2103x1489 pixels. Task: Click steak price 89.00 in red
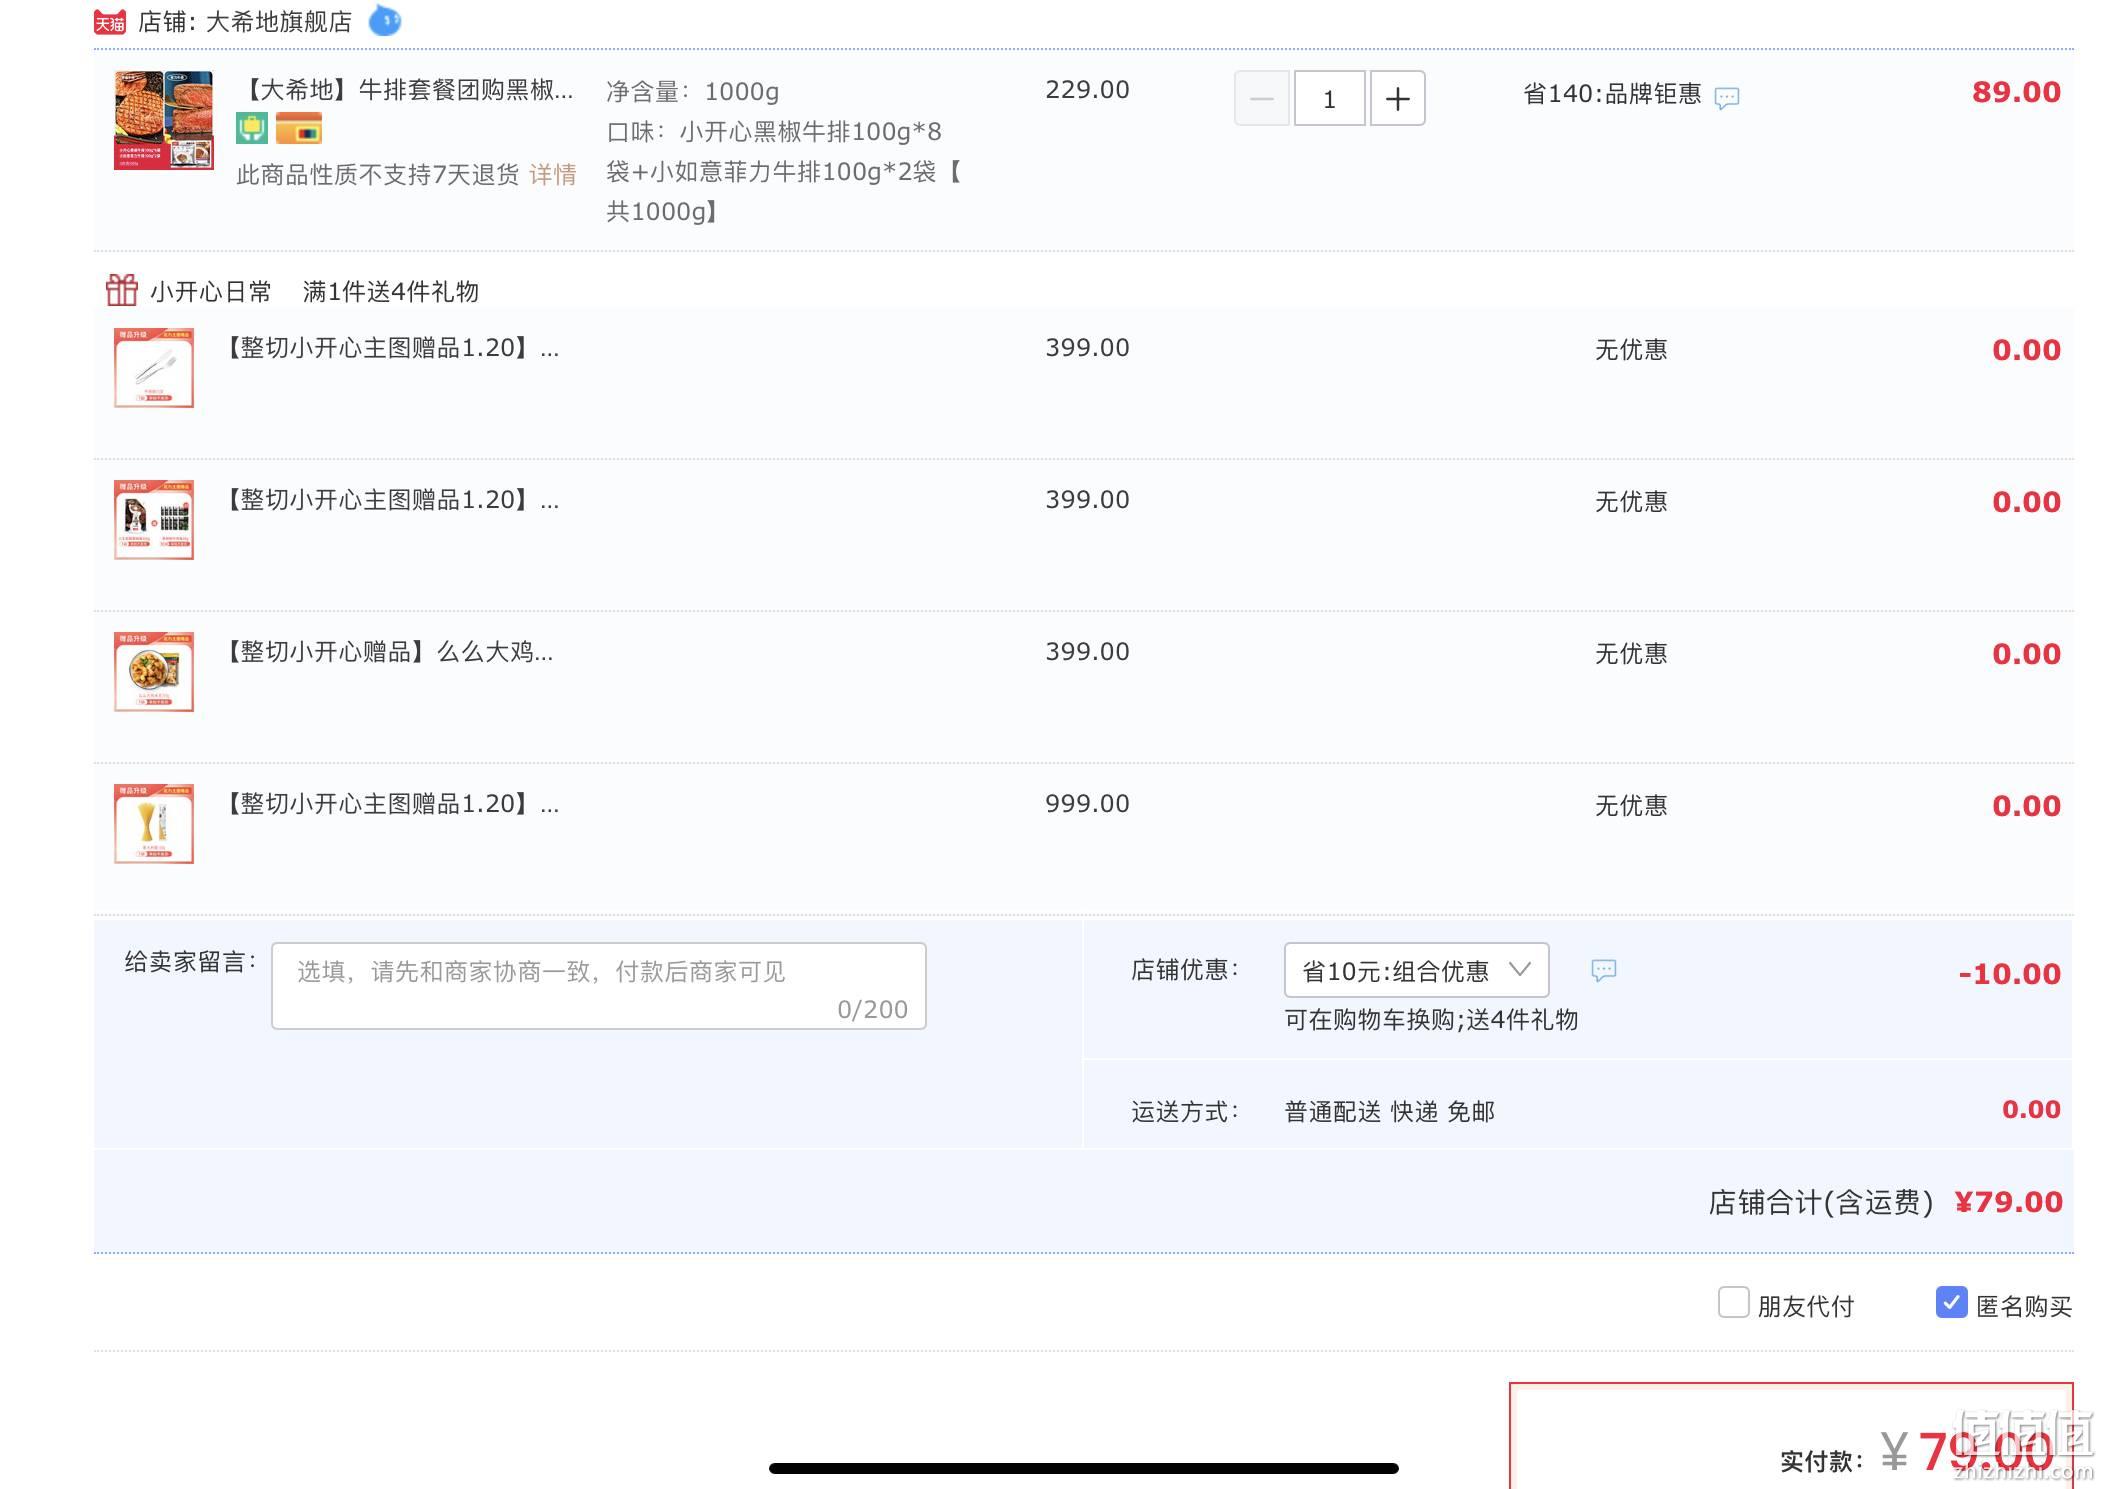(2016, 92)
